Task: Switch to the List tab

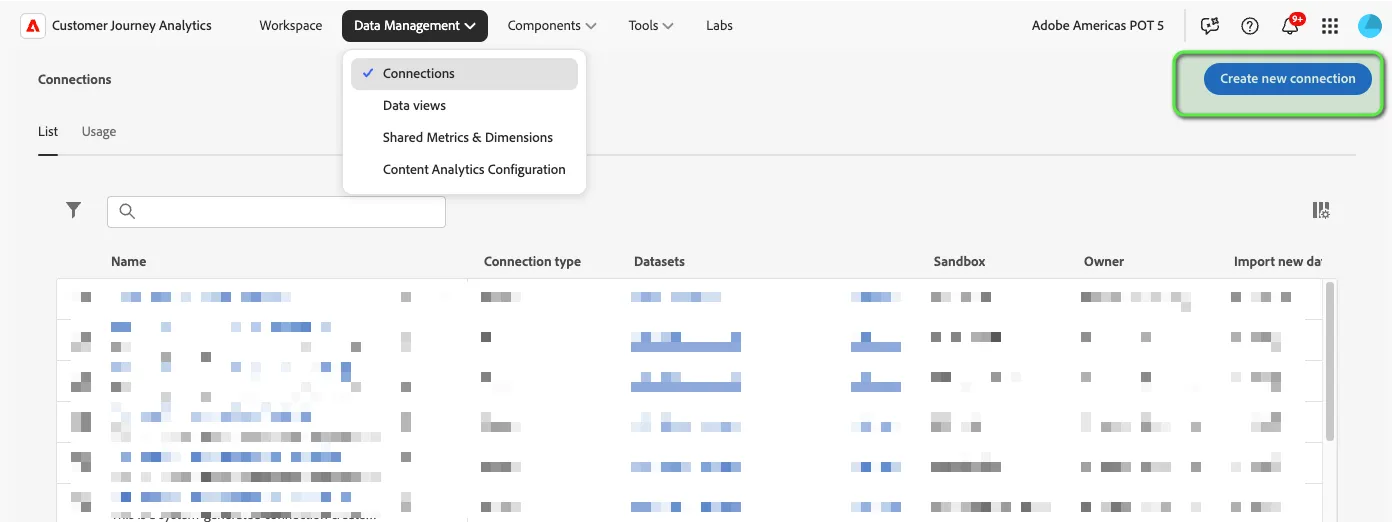Action: (x=48, y=132)
